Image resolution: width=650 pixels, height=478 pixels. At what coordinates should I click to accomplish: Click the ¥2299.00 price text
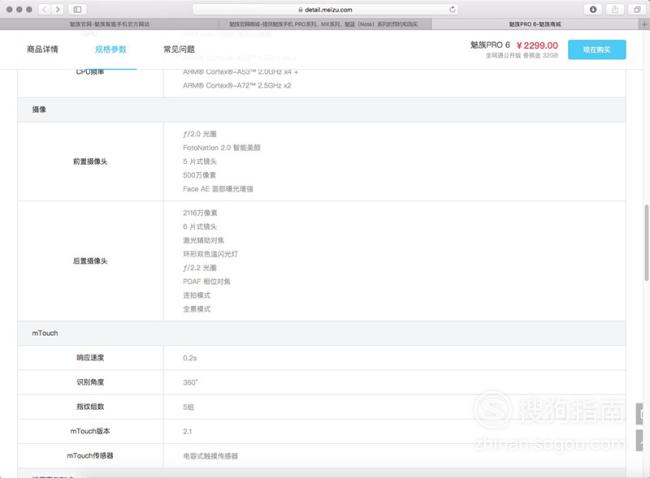tap(537, 45)
